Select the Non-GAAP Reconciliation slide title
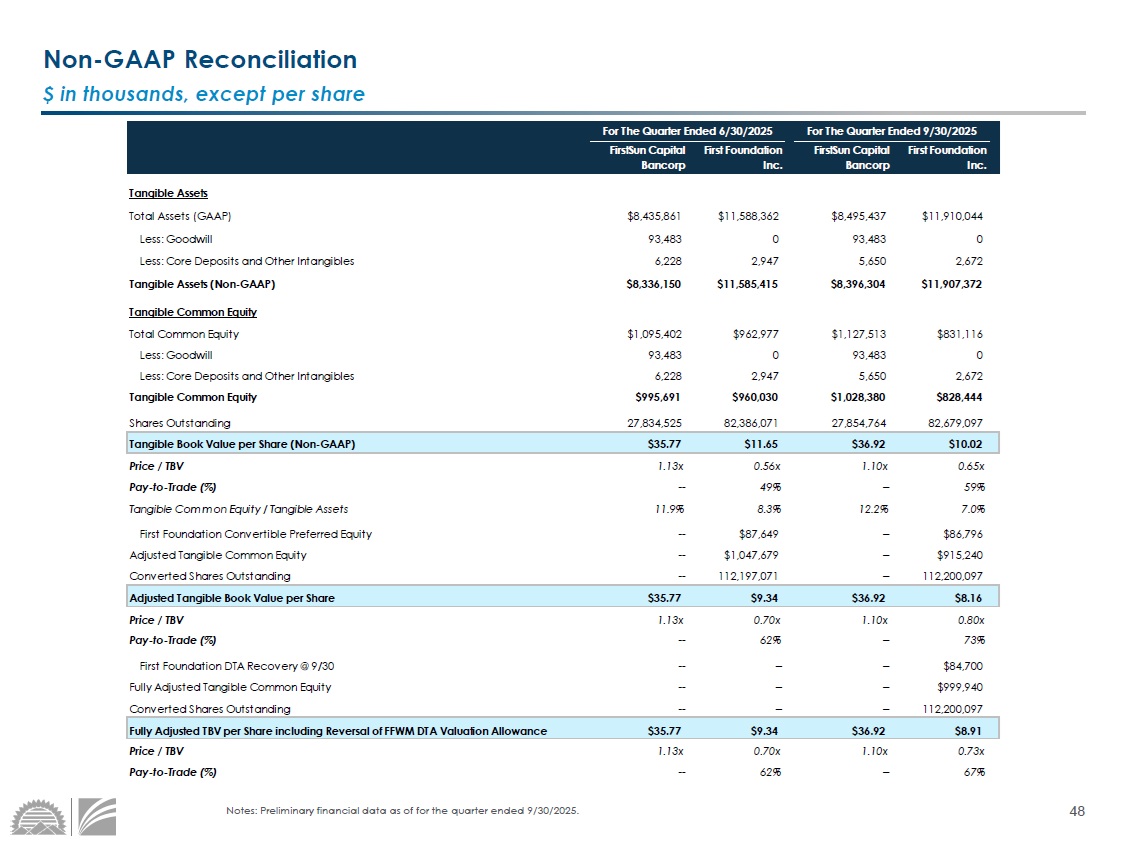This screenshot has height=845, width=1128. pos(199,60)
